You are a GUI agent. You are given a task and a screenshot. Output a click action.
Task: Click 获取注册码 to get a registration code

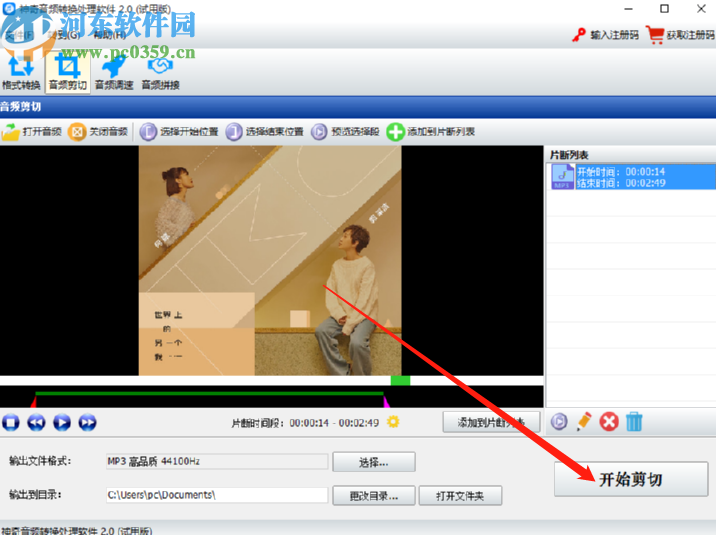click(x=680, y=35)
